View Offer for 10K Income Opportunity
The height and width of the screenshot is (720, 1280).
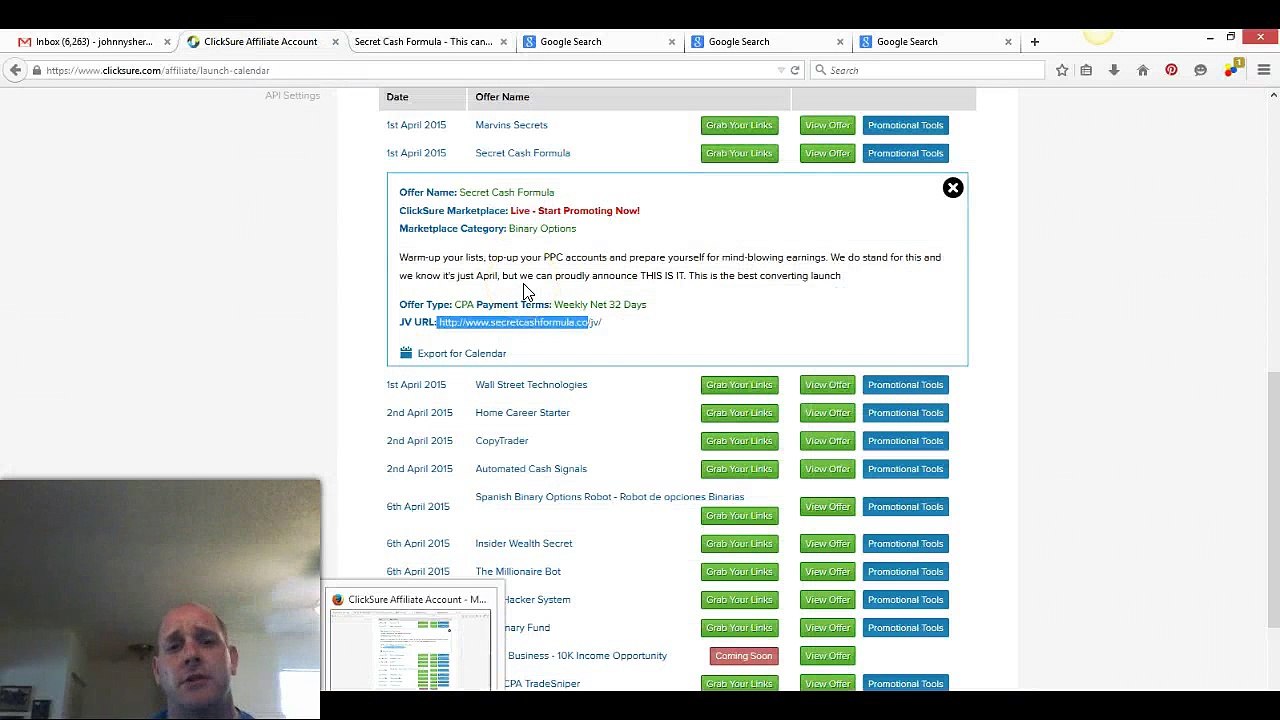pos(827,655)
